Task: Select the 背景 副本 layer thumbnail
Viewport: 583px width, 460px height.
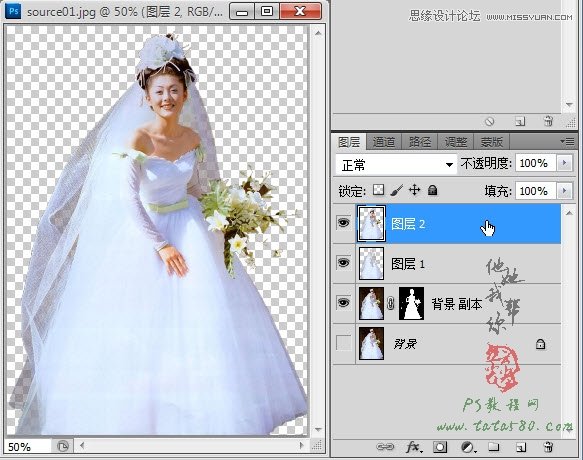Action: tap(371, 303)
